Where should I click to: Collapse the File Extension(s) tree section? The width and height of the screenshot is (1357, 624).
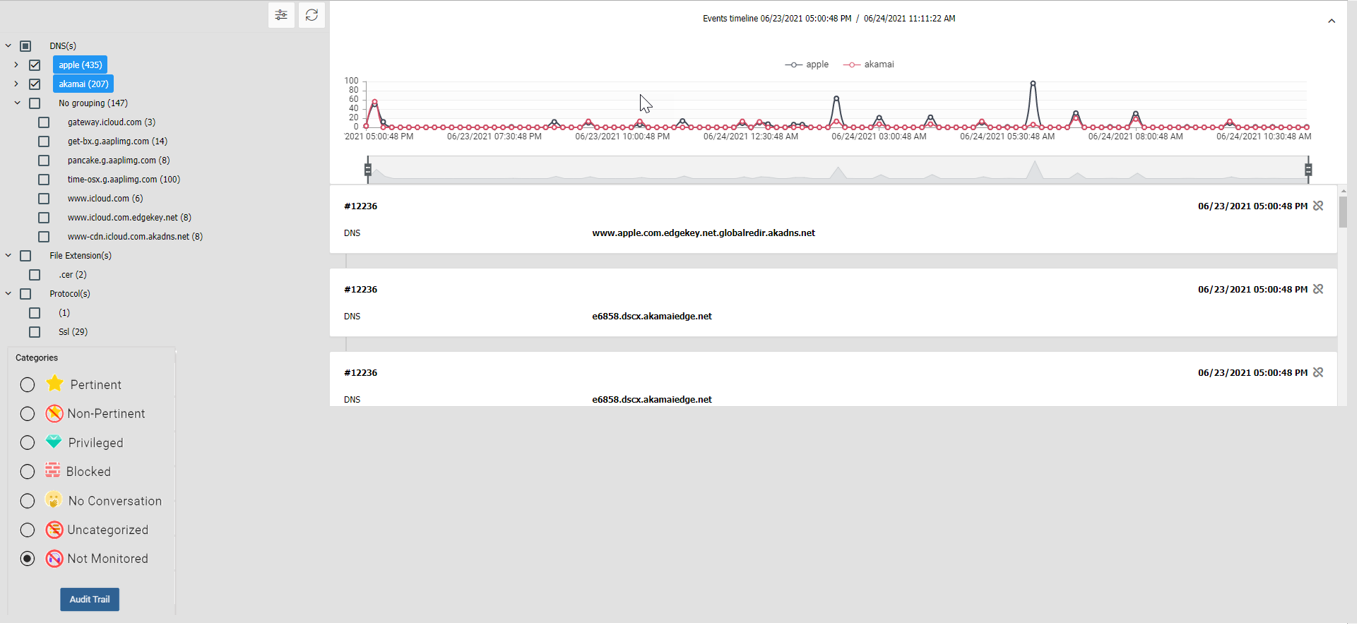8,256
